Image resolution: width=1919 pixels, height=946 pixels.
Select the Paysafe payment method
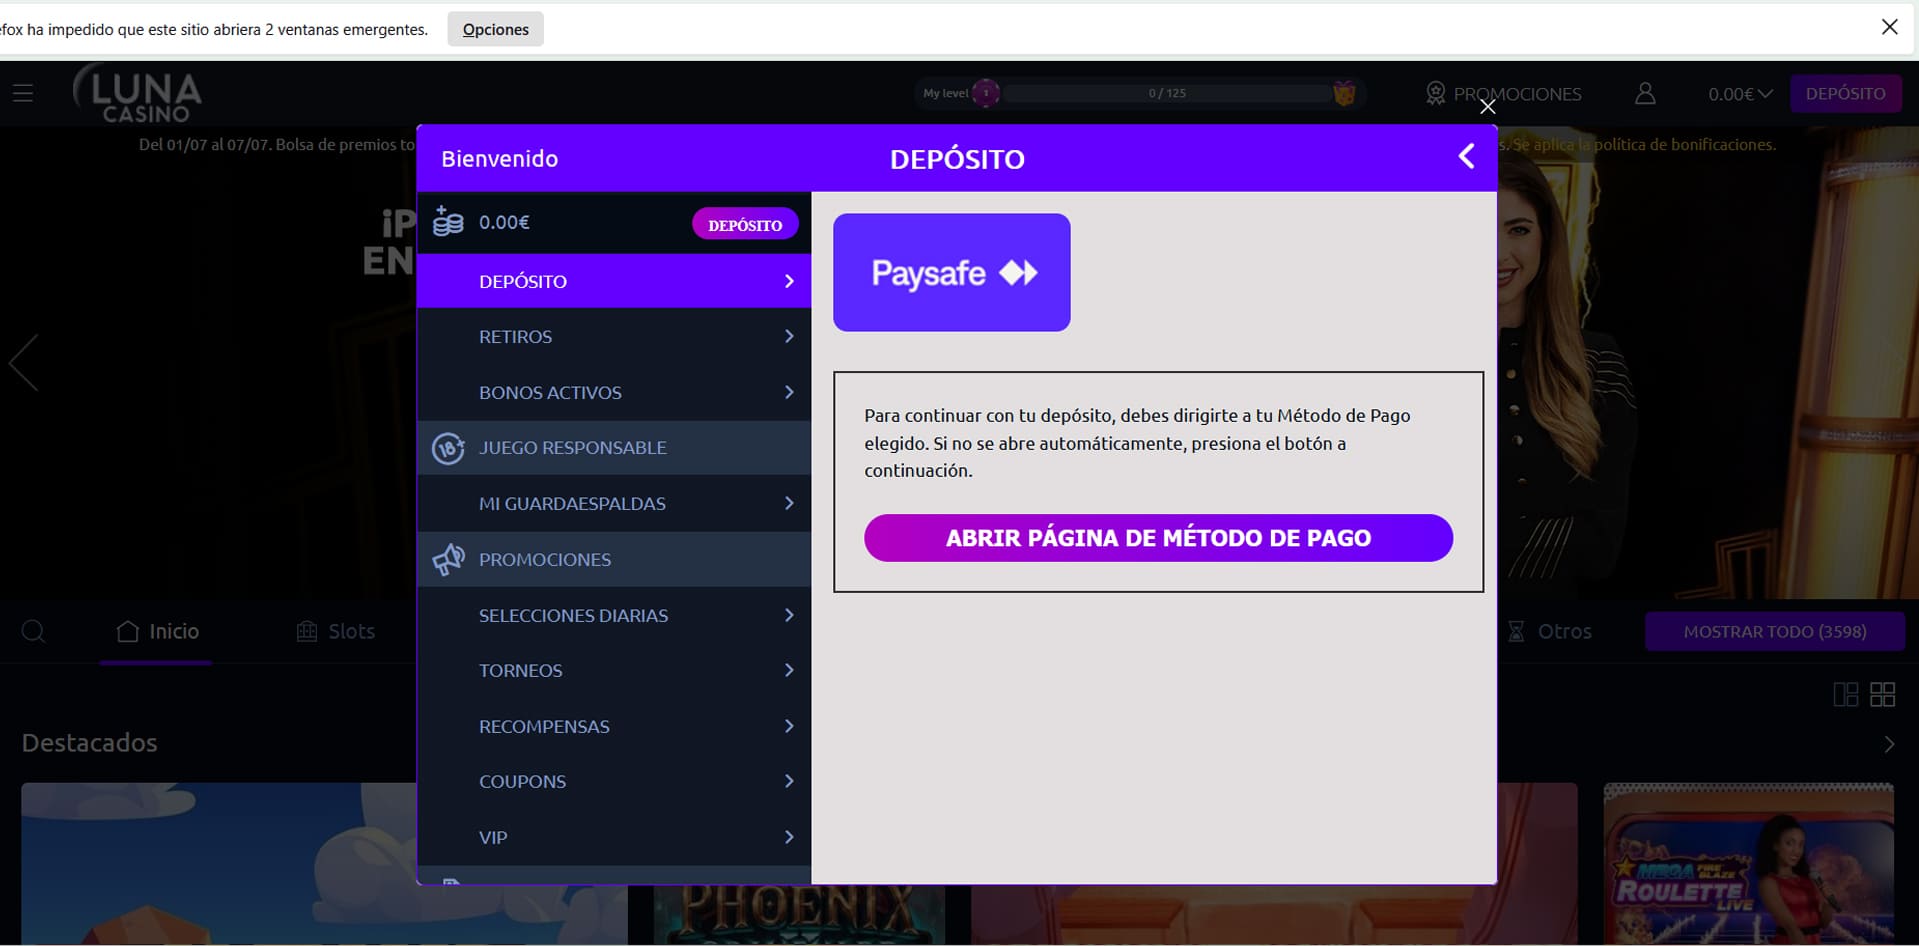[x=951, y=272]
